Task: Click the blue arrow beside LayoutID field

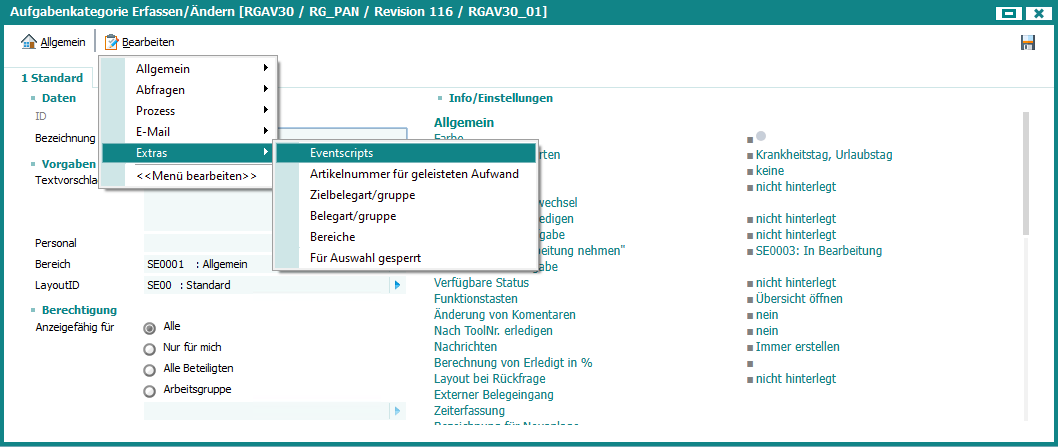Action: [397, 286]
